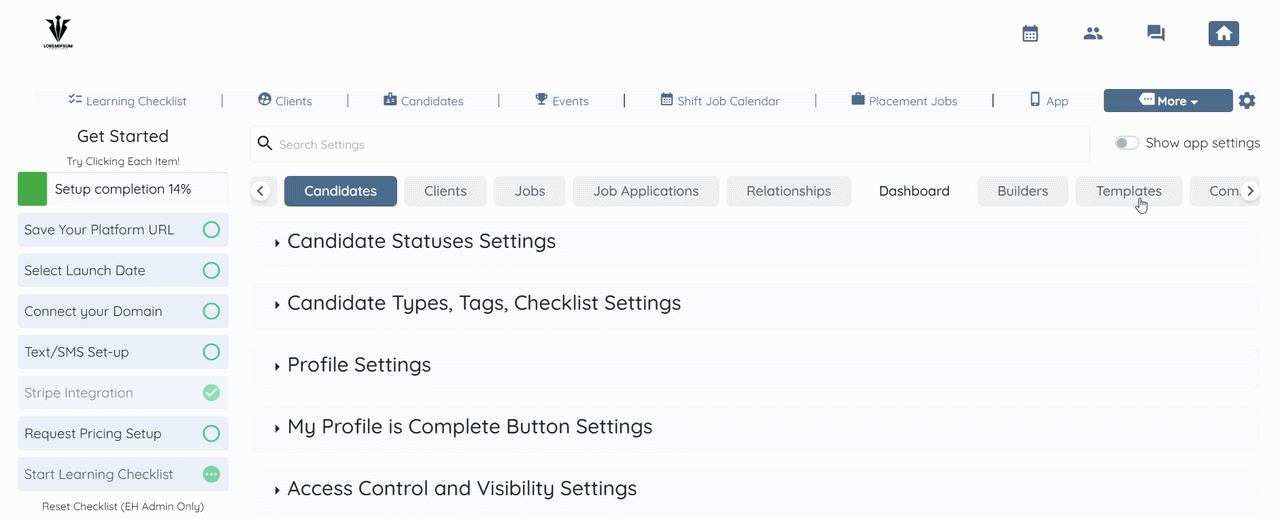Select the Job Applications tab
Image resolution: width=1280 pixels, height=519 pixels.
pos(646,191)
